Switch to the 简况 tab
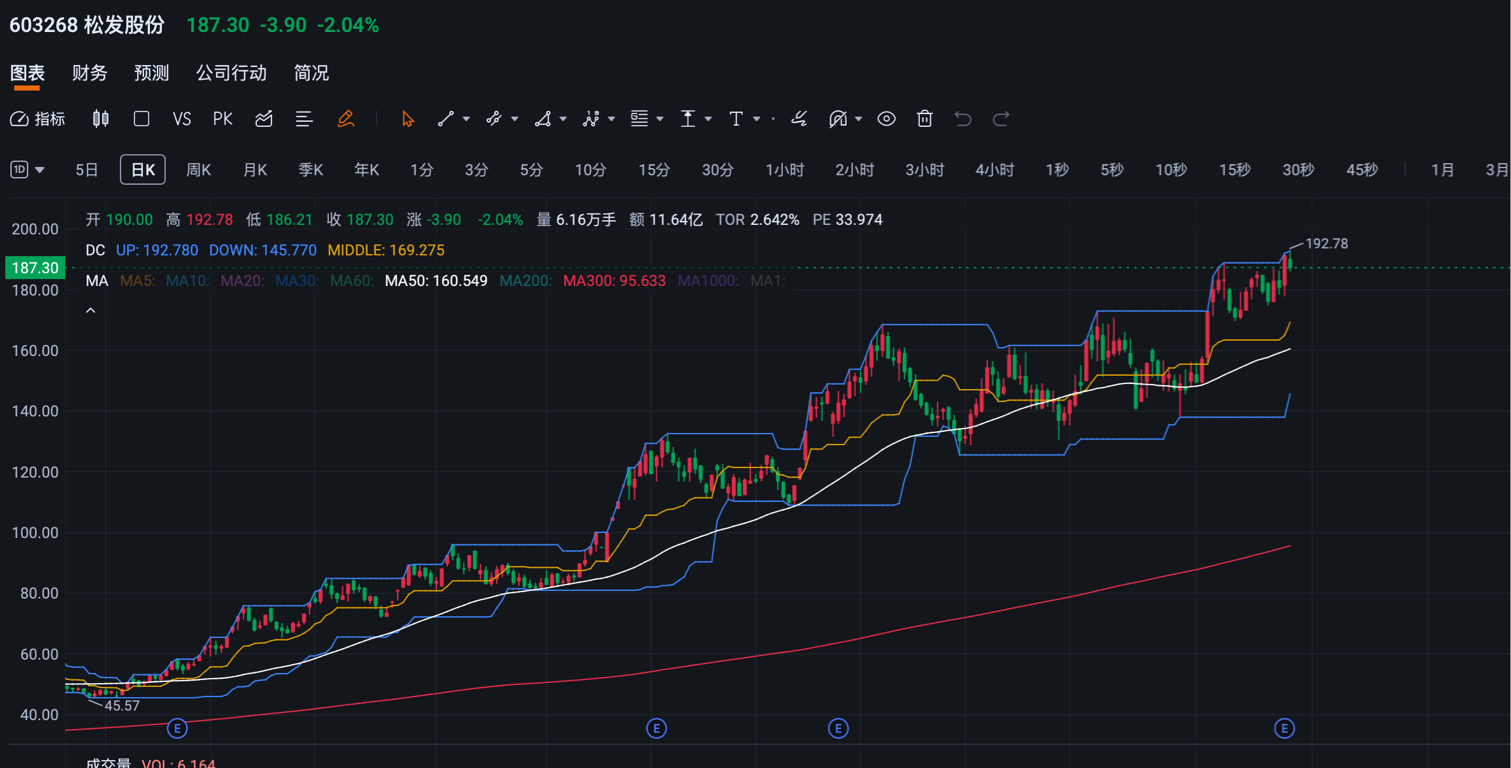The width and height of the screenshot is (1511, 768). click(311, 73)
